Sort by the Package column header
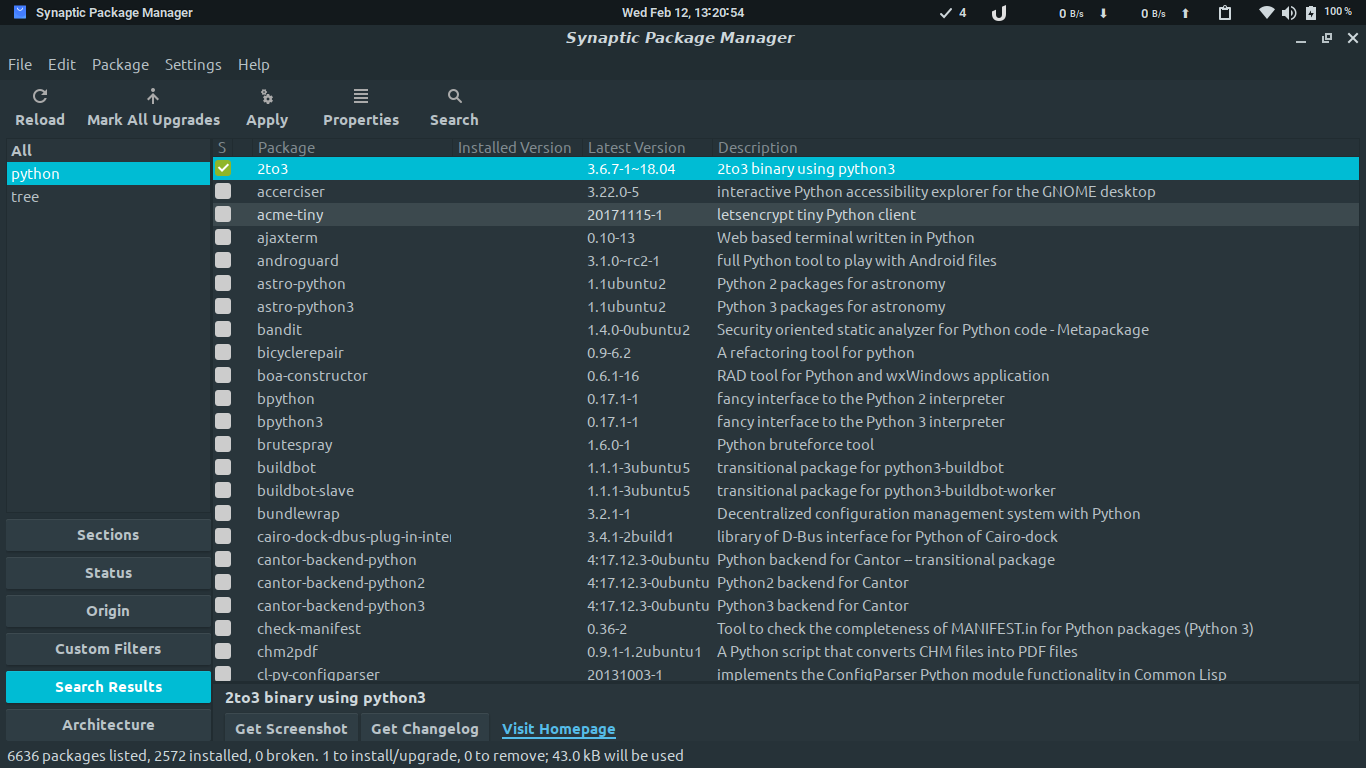The height and width of the screenshot is (768, 1366). [286, 148]
